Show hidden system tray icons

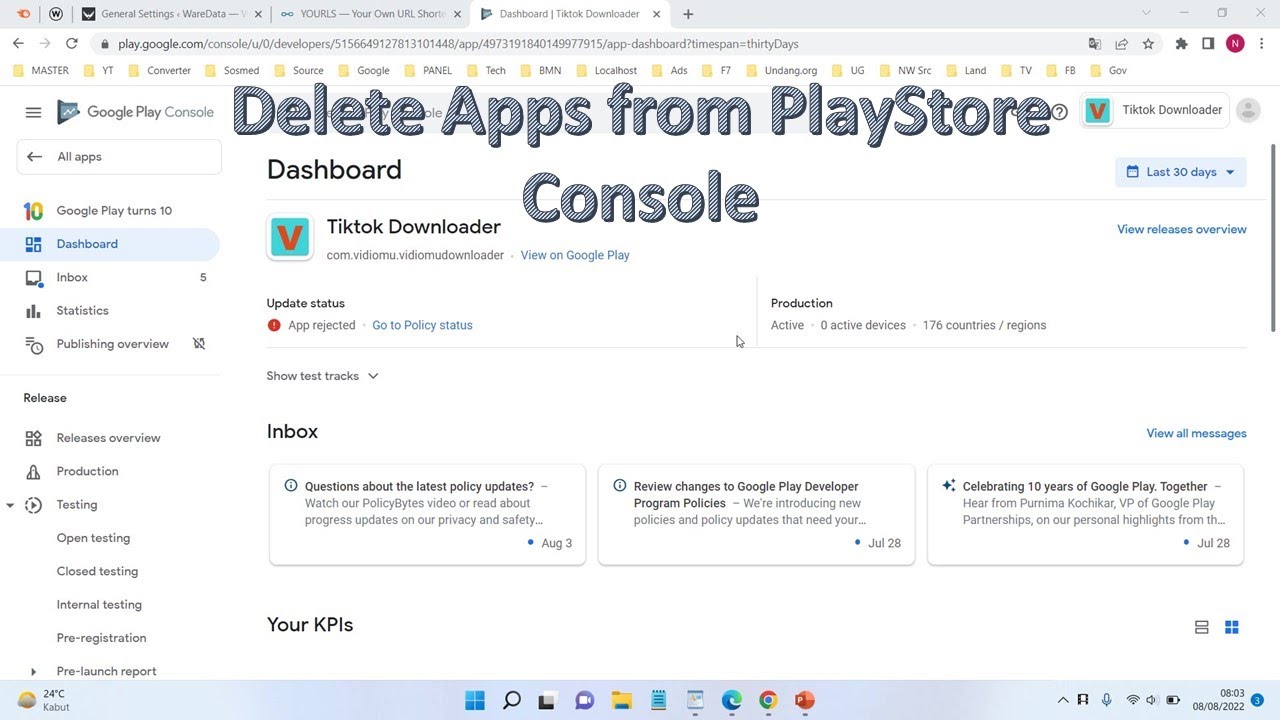(1063, 700)
